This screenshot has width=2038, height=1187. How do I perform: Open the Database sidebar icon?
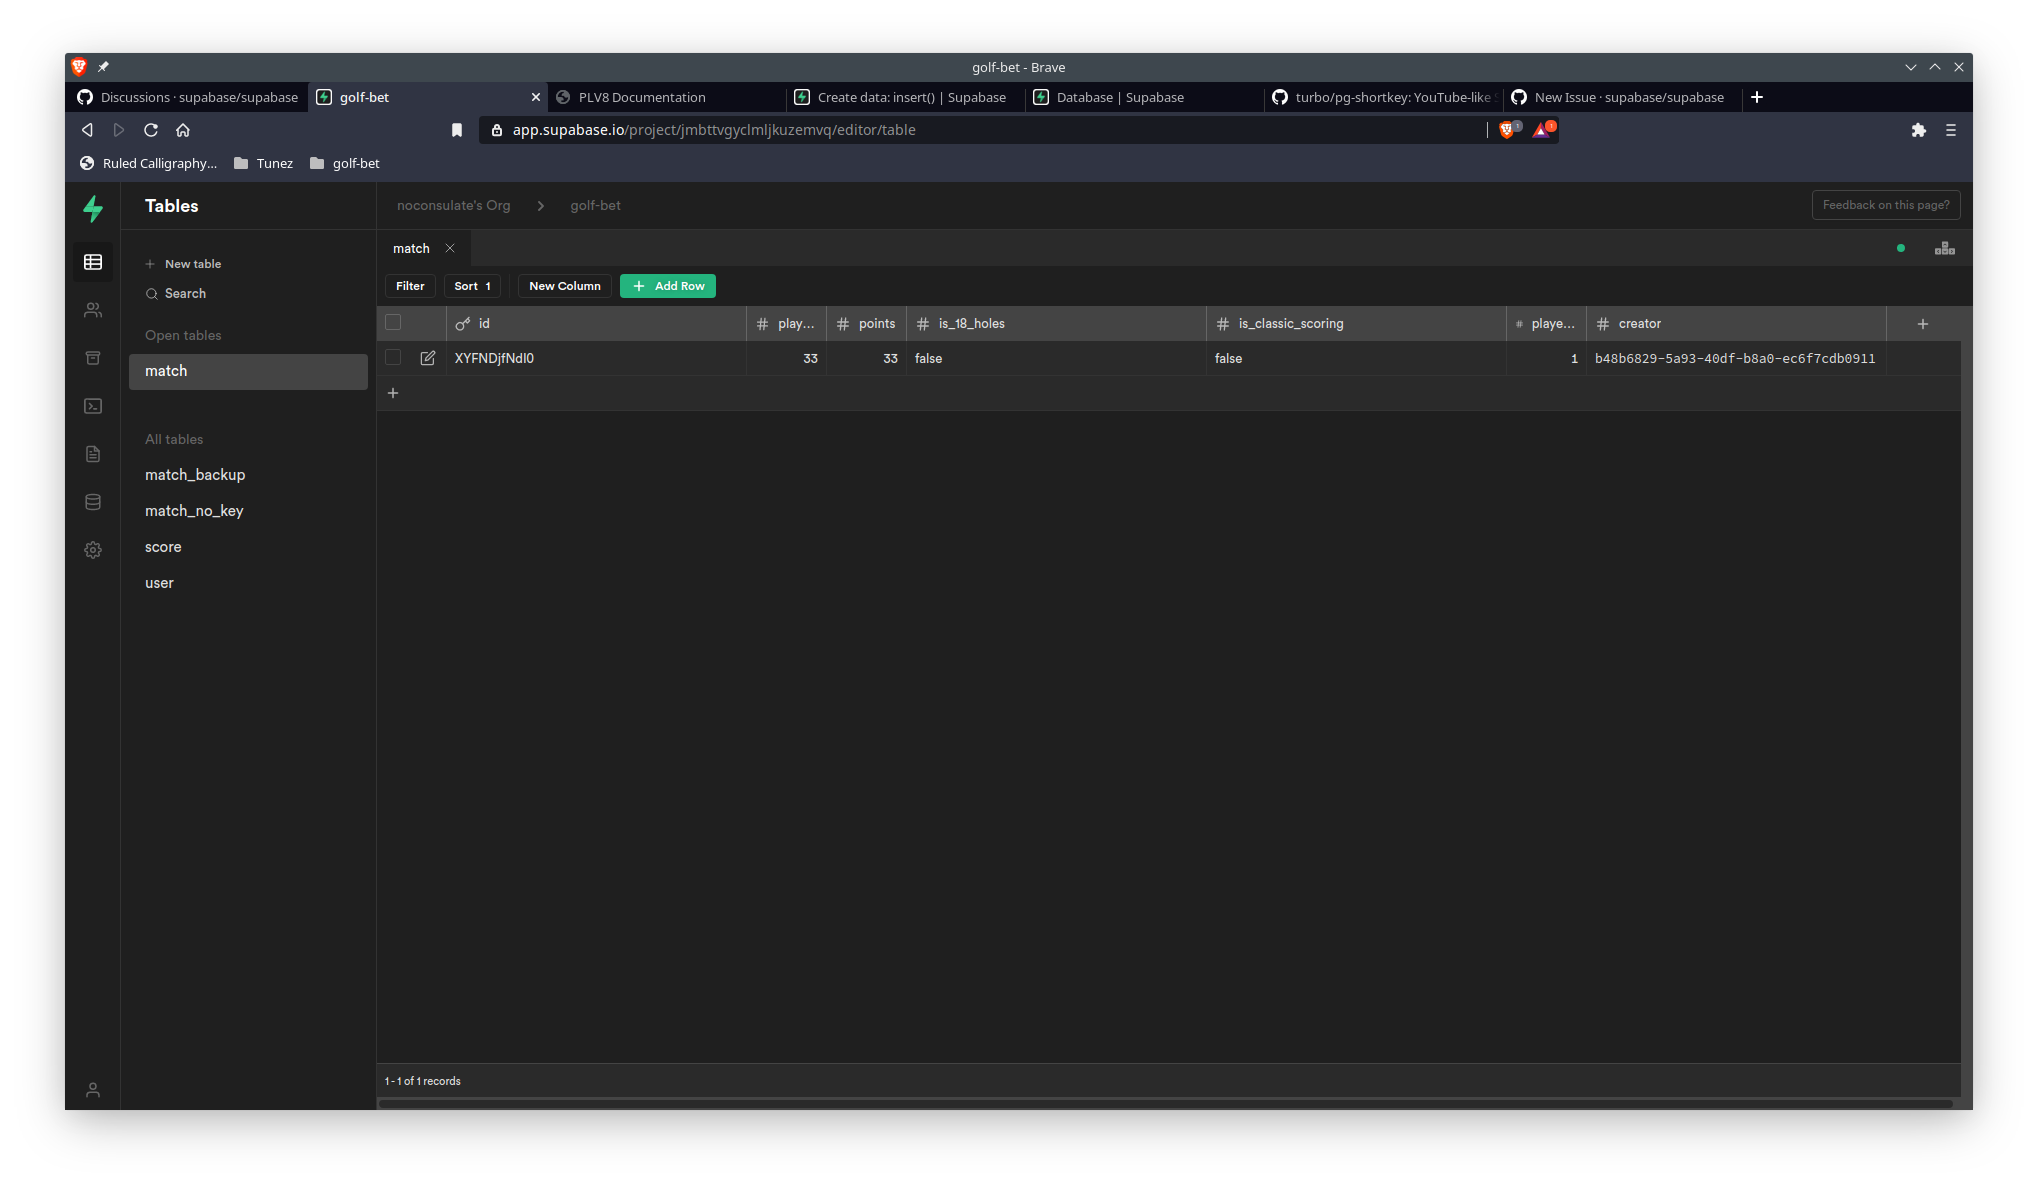93,502
